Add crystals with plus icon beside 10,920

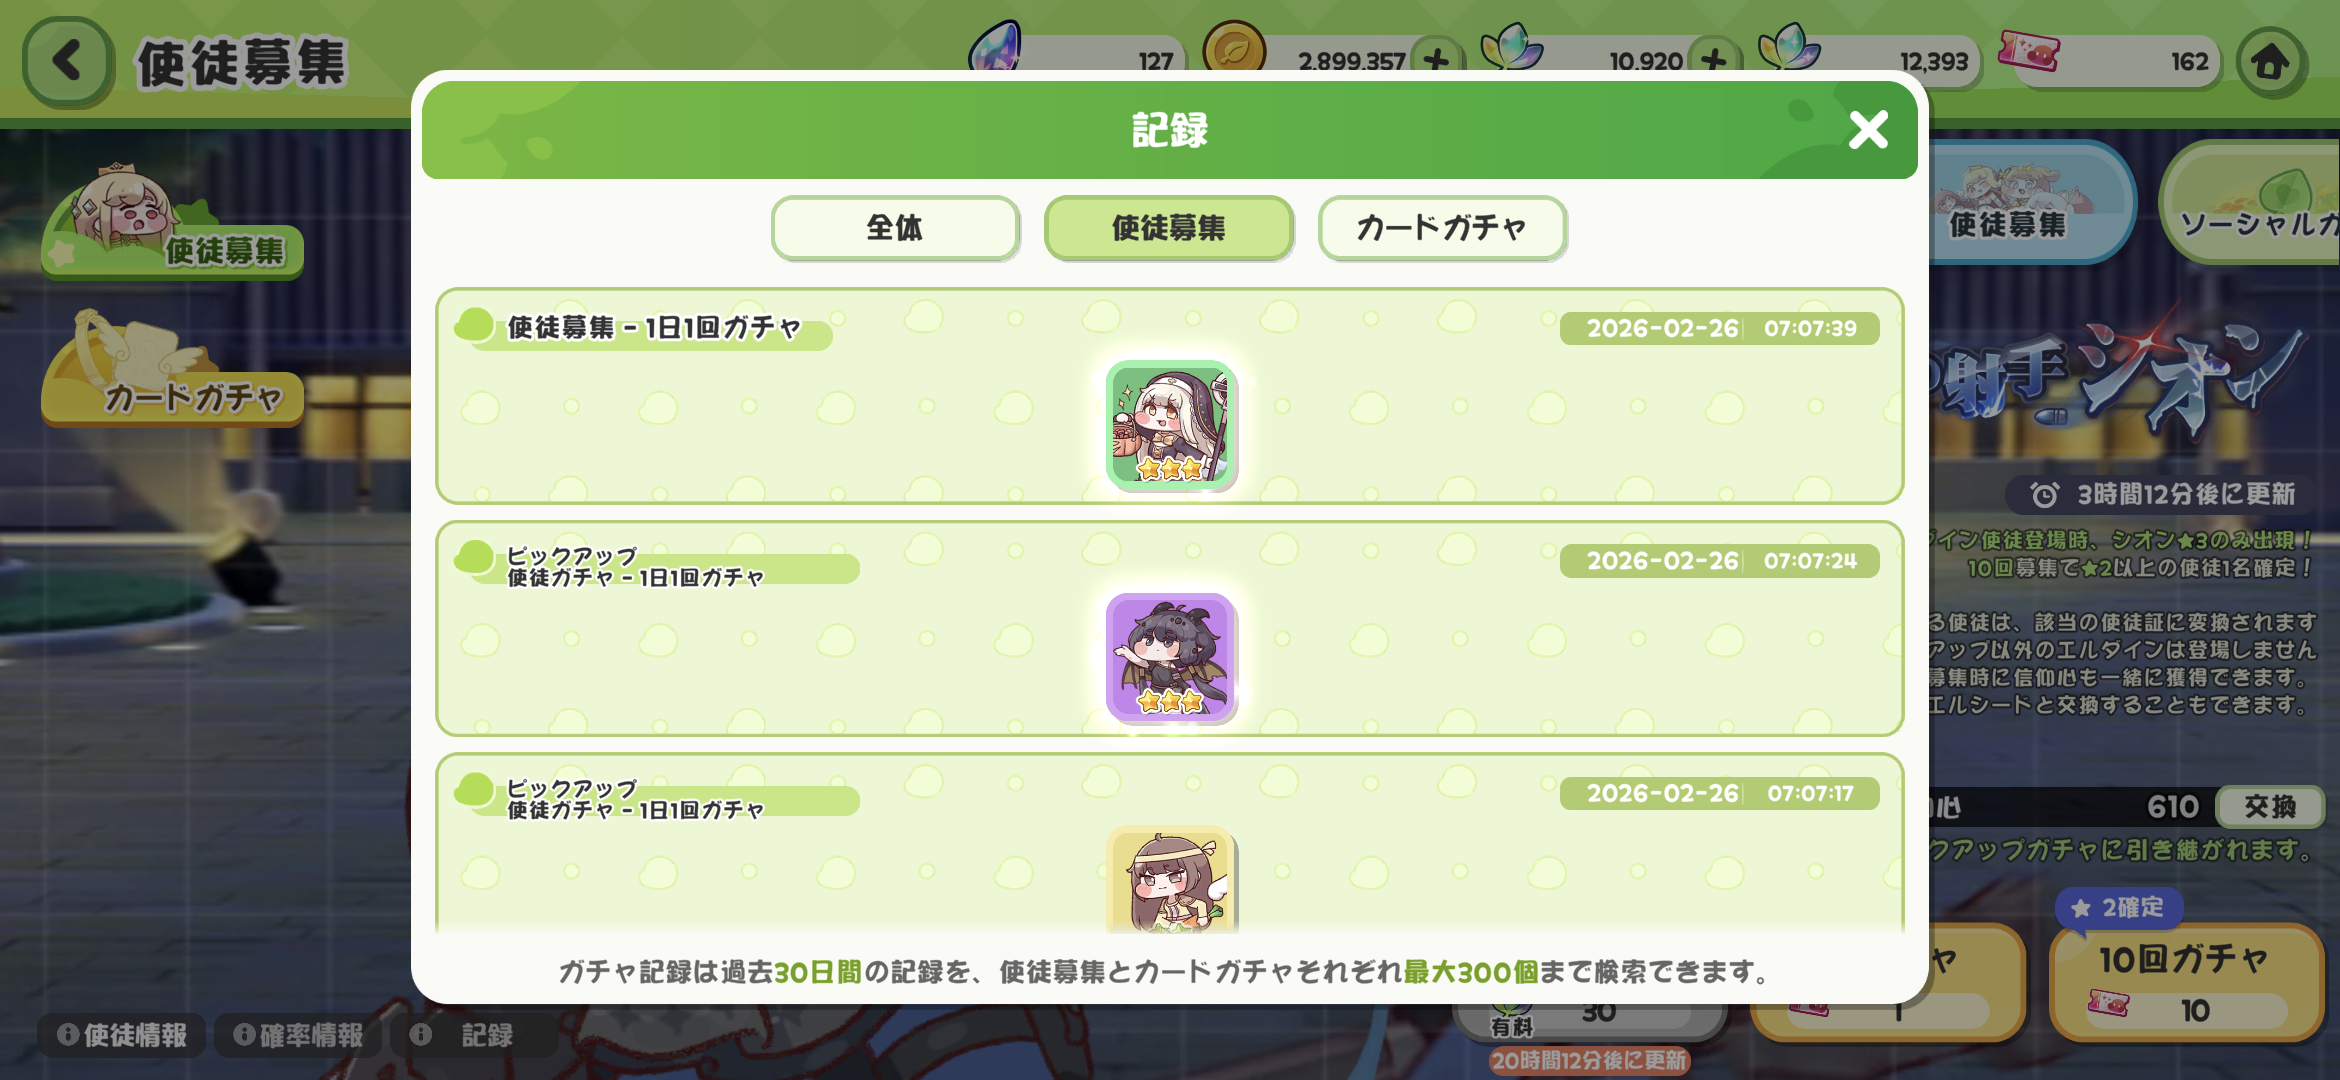pos(1714,61)
